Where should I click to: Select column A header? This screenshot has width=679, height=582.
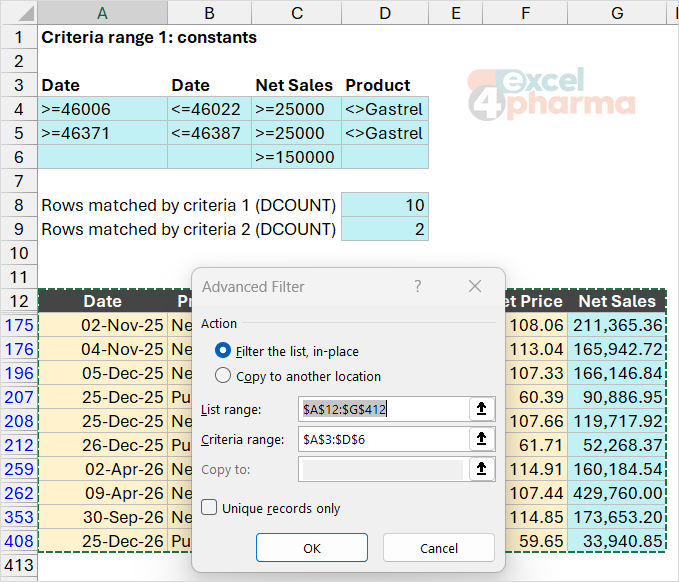click(102, 13)
